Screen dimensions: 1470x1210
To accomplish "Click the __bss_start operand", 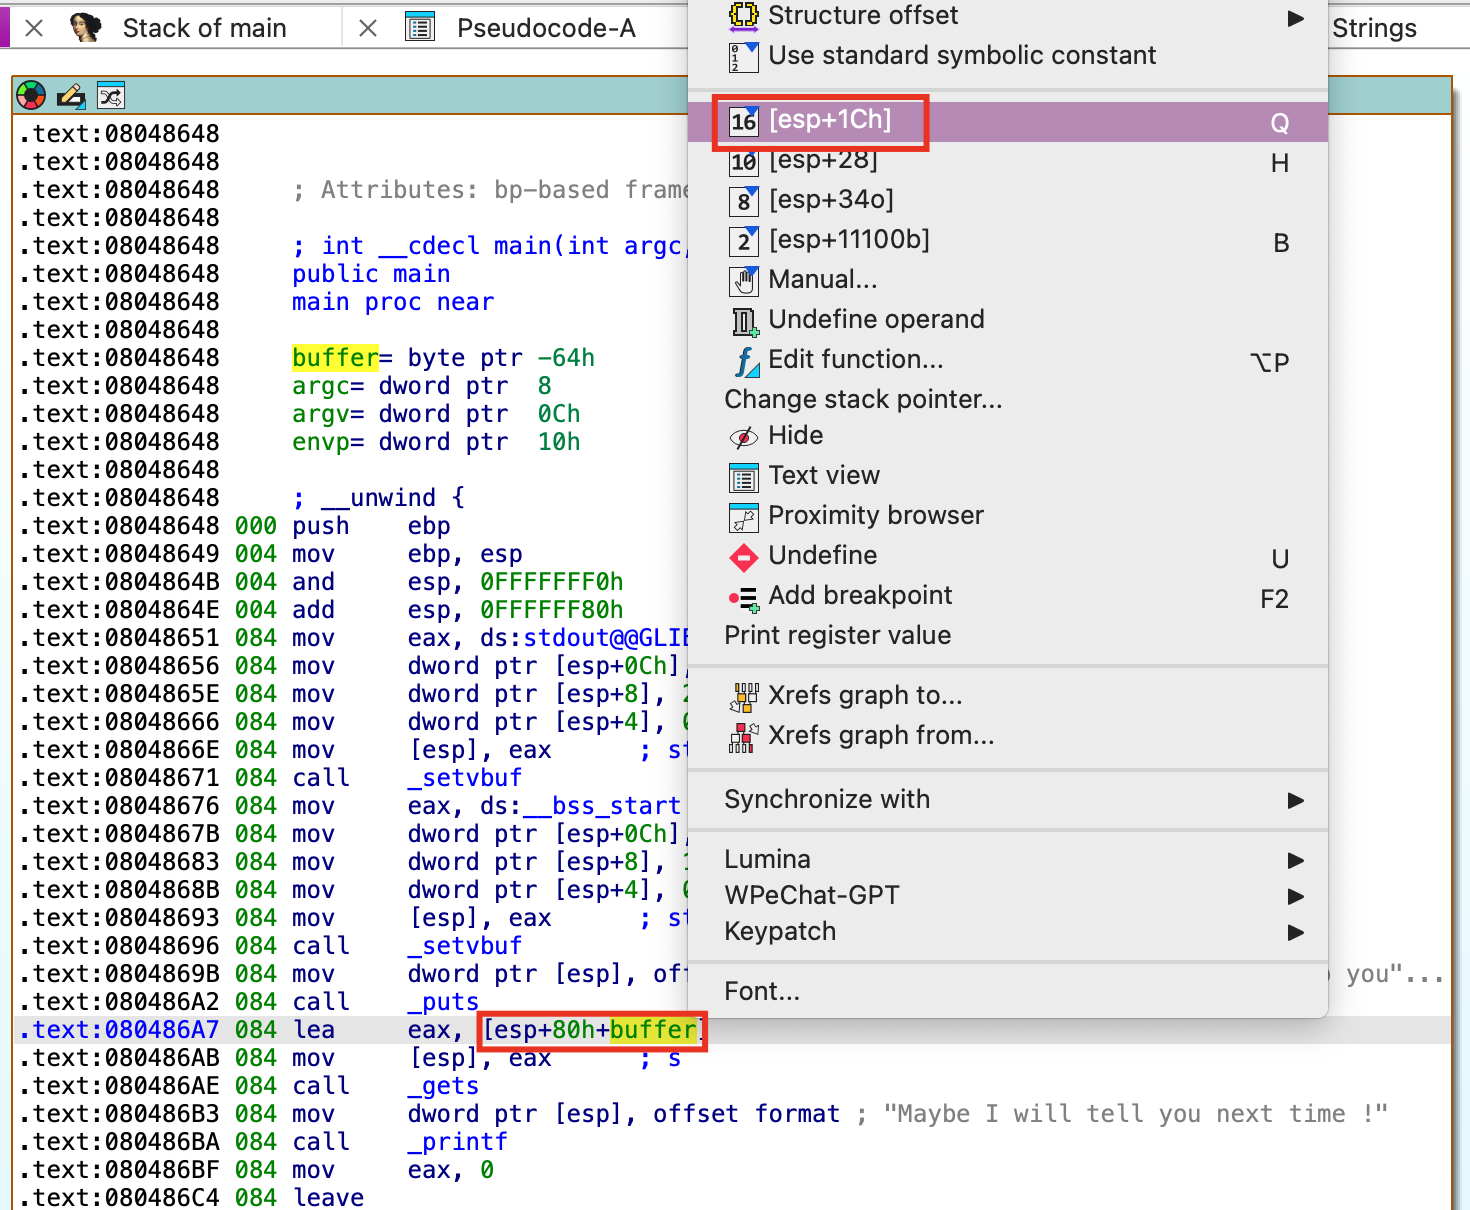I will click(602, 806).
